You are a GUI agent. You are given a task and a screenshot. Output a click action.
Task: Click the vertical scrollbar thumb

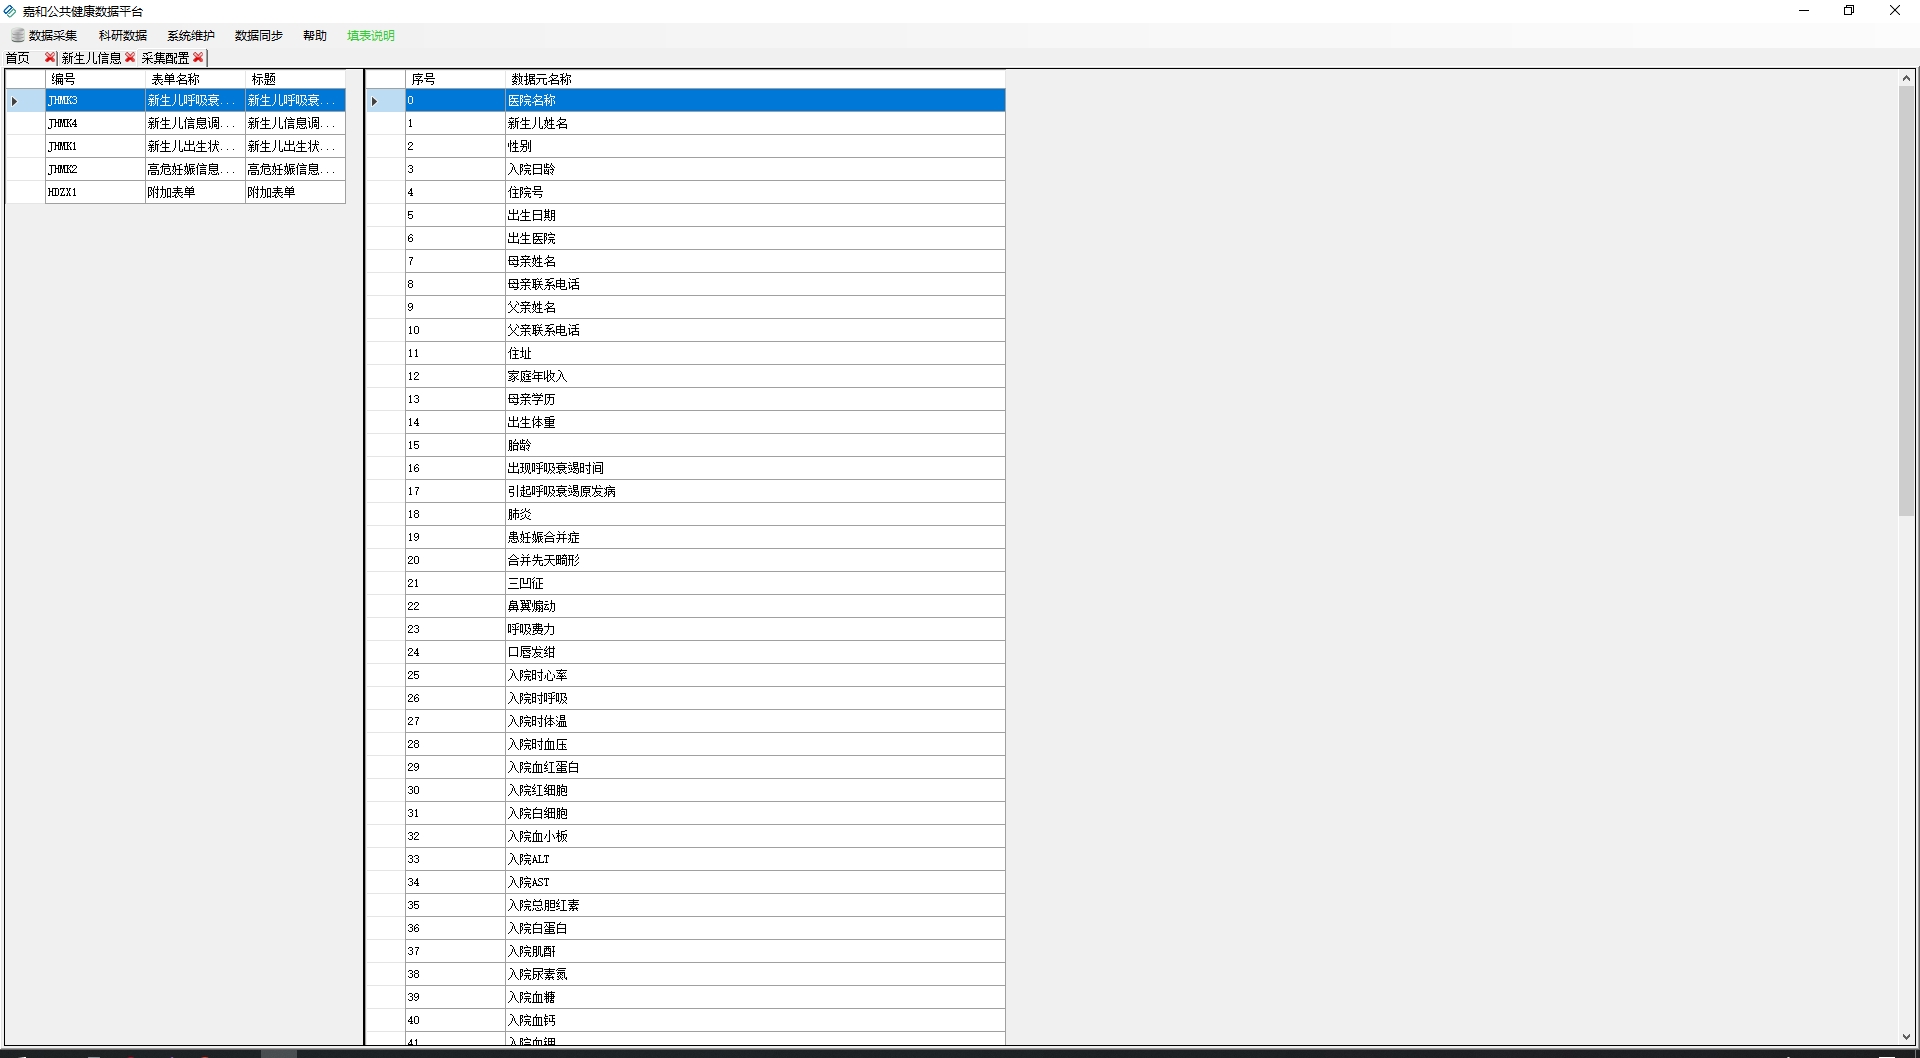1906,301
